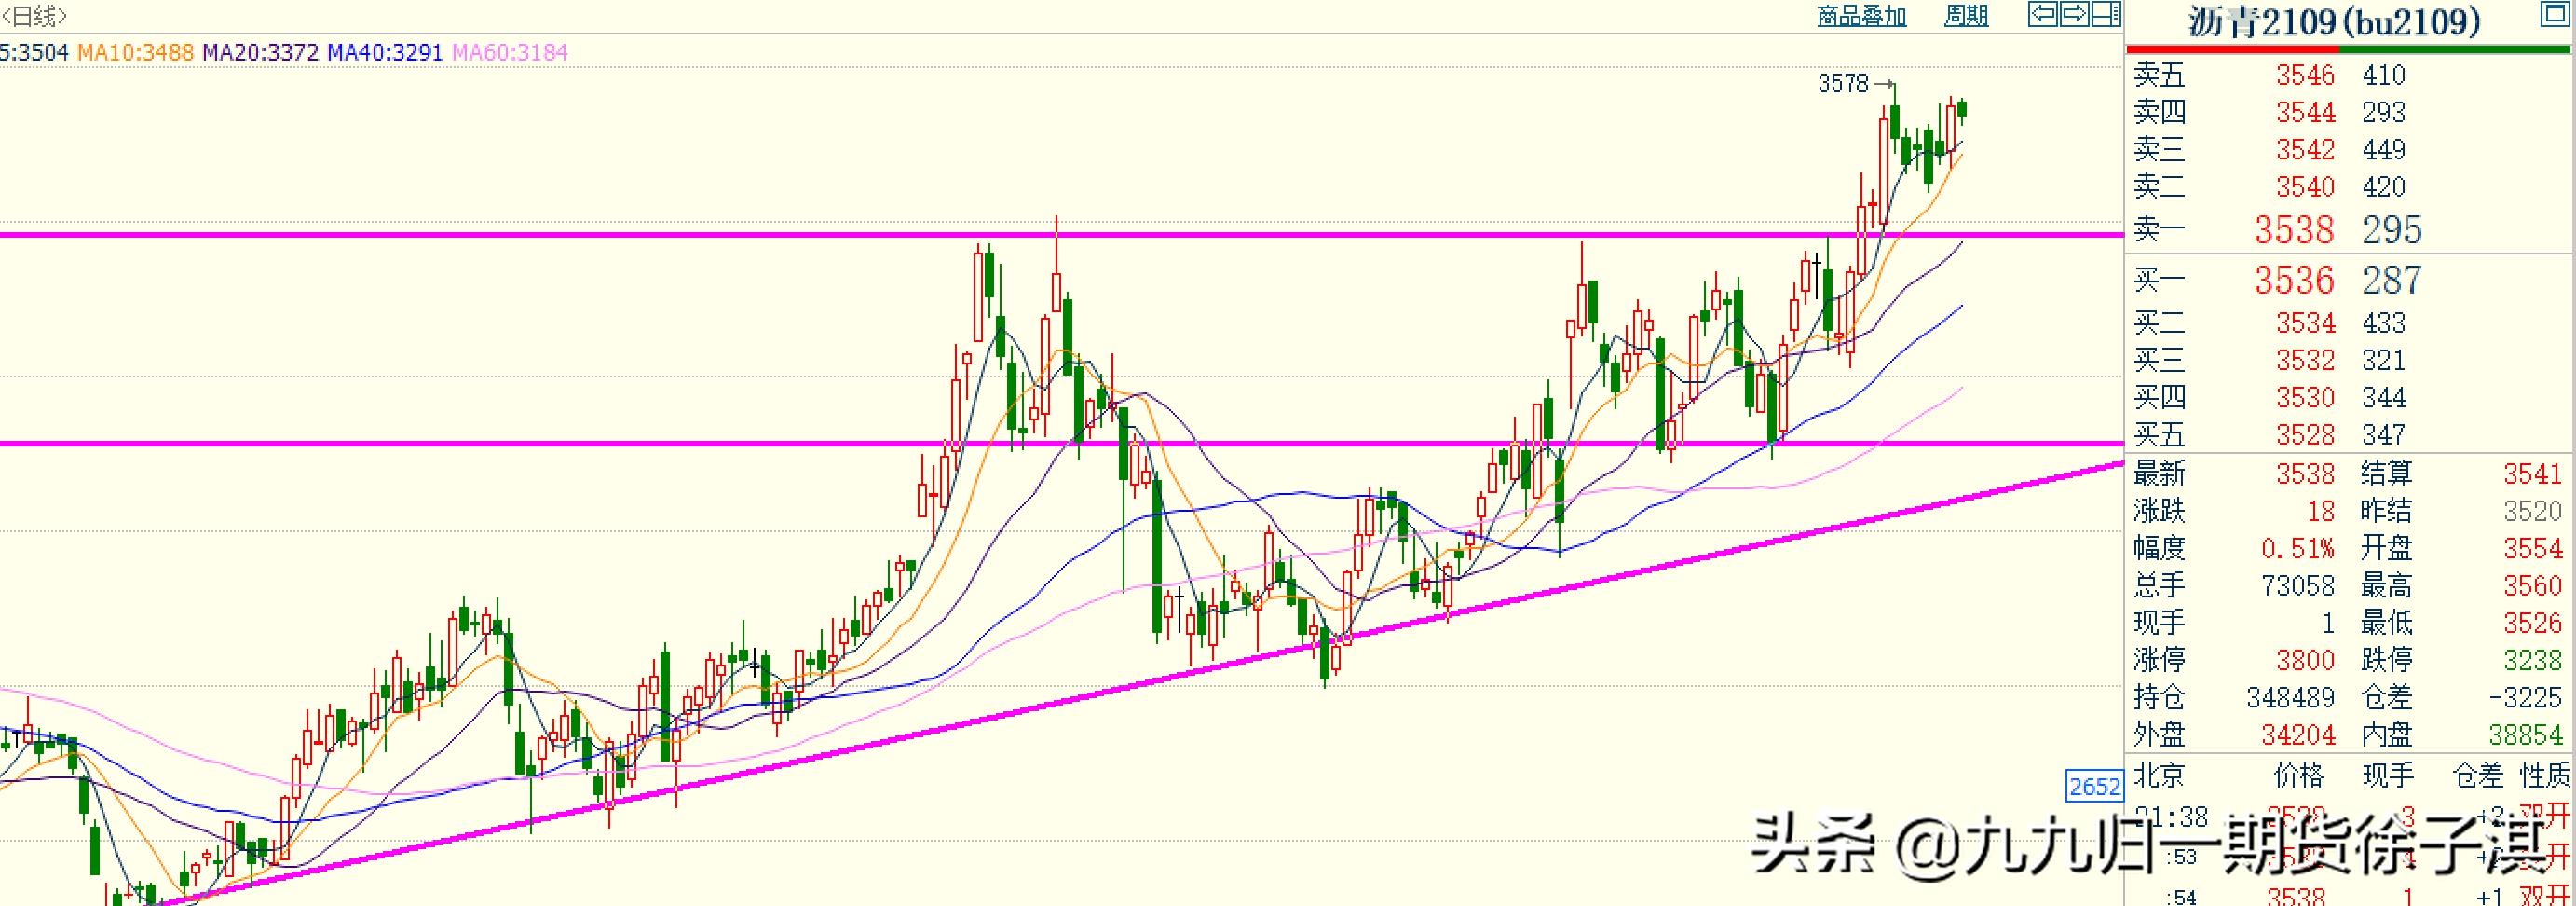
Task: Click the 日线 chart period label
Action: point(33,16)
